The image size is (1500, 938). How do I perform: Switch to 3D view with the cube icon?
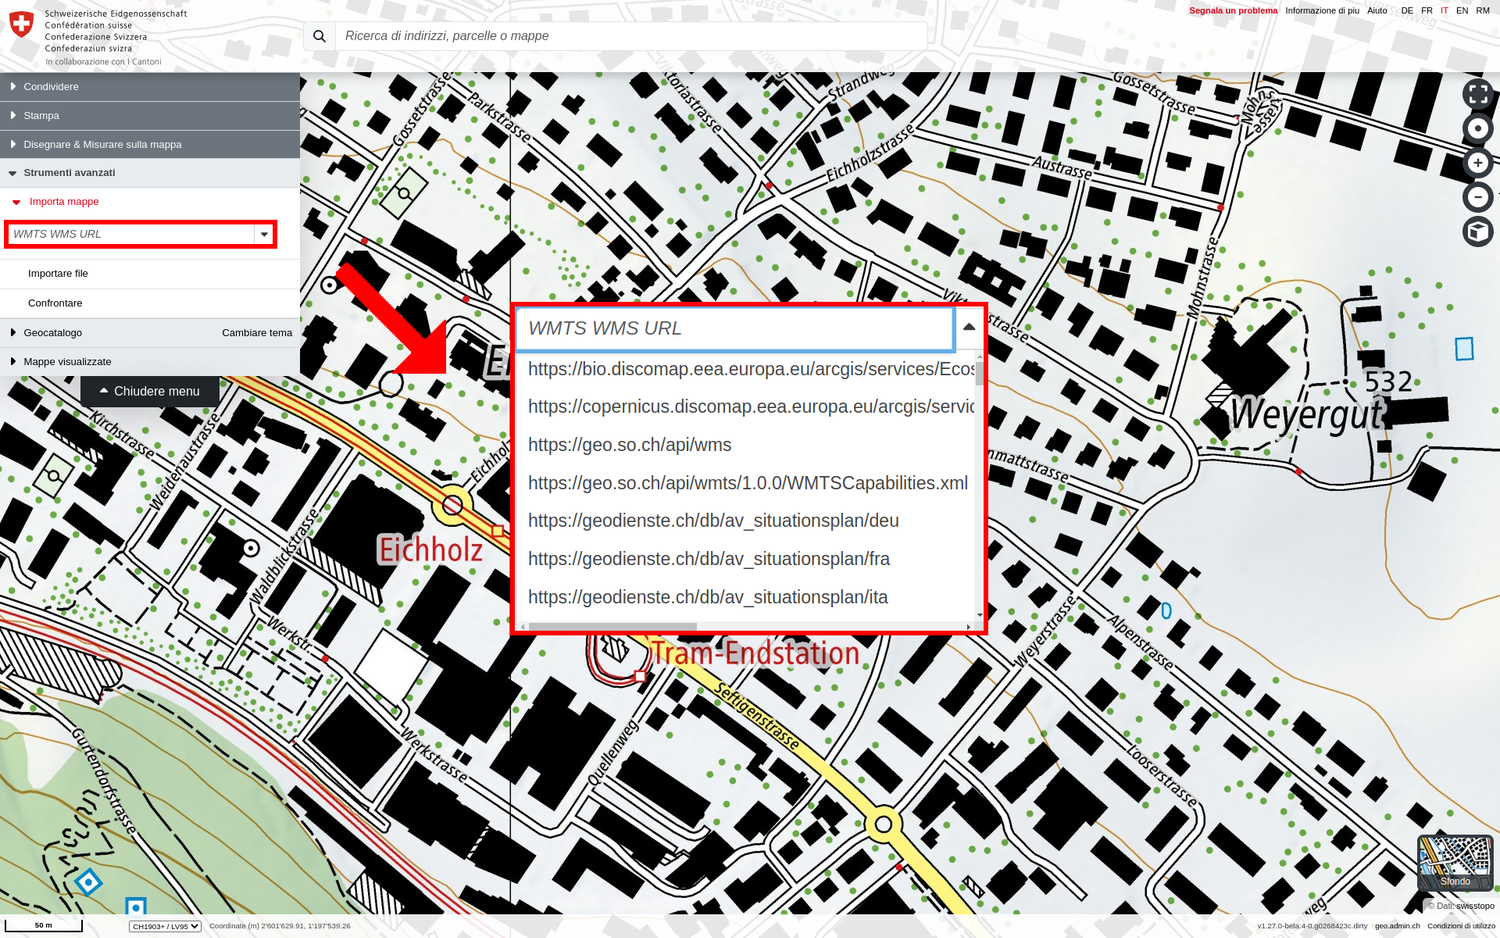1478,230
